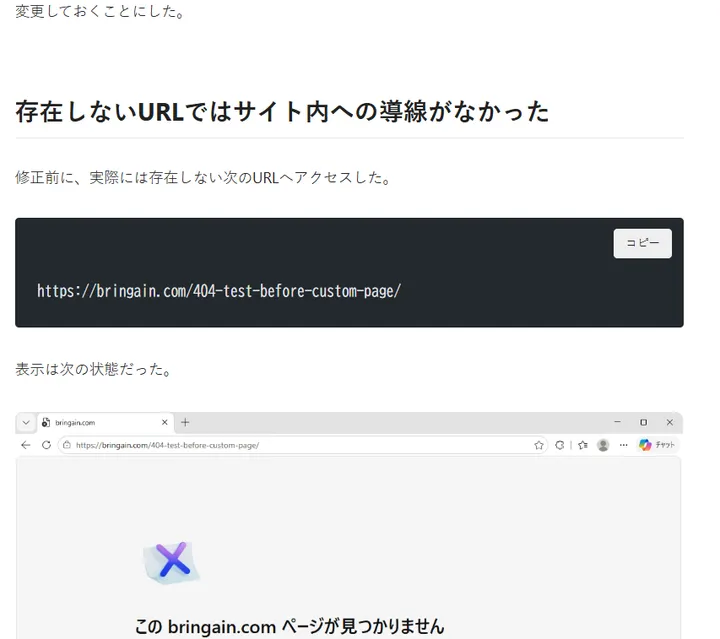720x639 pixels.
Task: Click the refresh icon in the embedded browser
Action: [x=46, y=445]
